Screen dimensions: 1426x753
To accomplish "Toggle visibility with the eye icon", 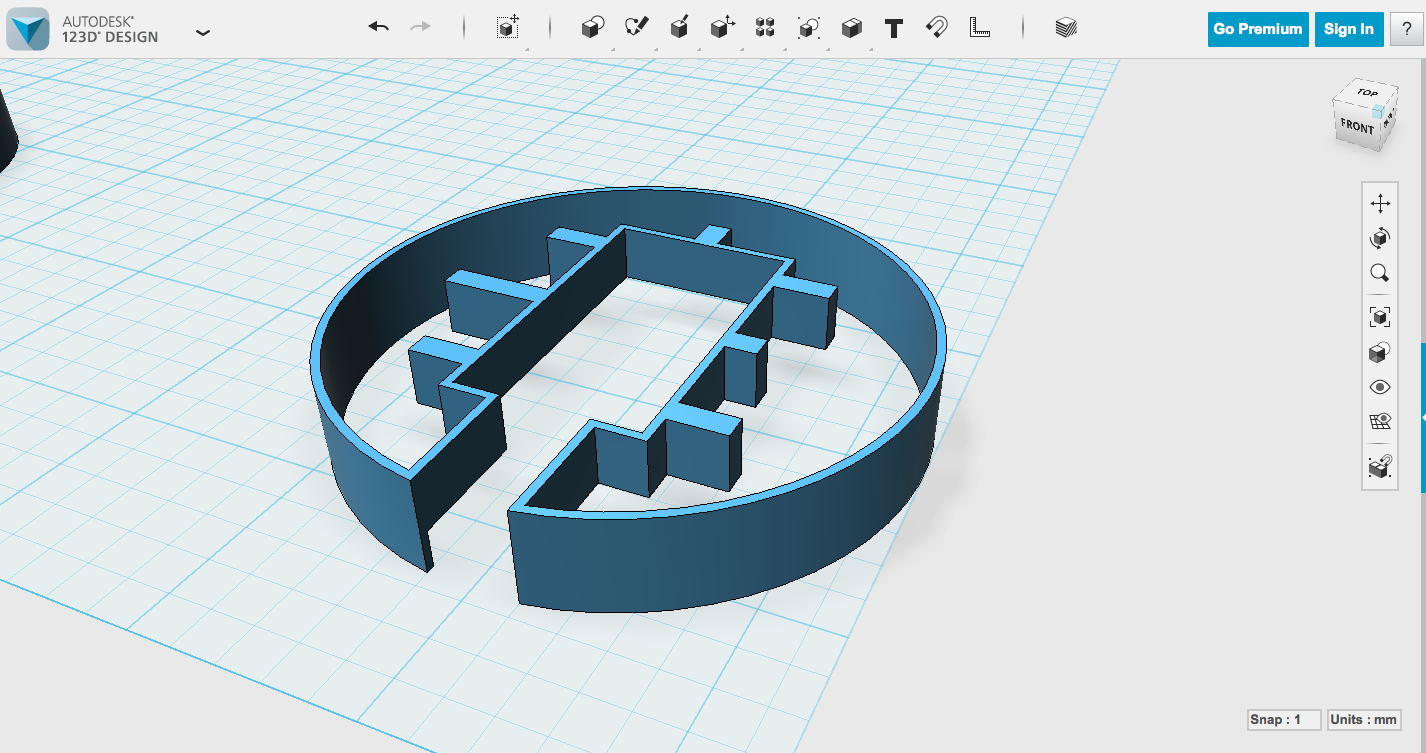I will [1380, 387].
